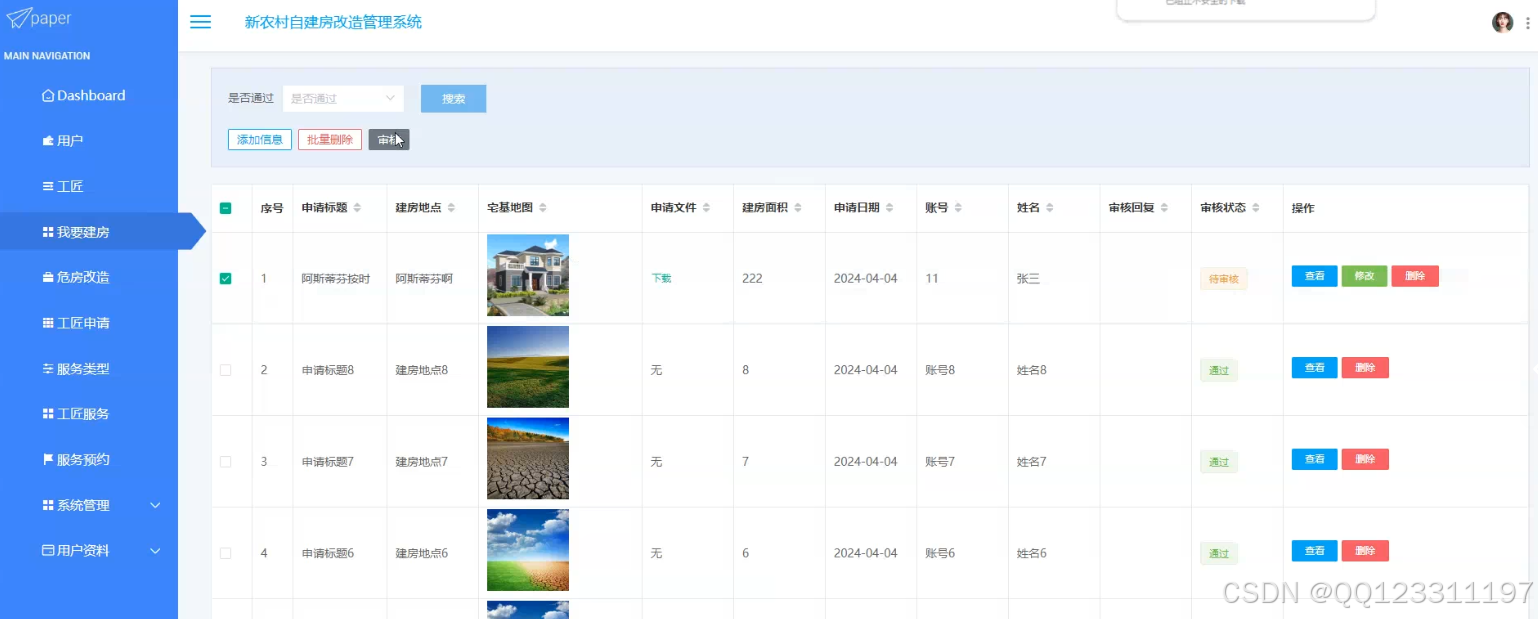Click the 危房改造 briefcase icon
This screenshot has width=1538, height=619.
pos(48,277)
